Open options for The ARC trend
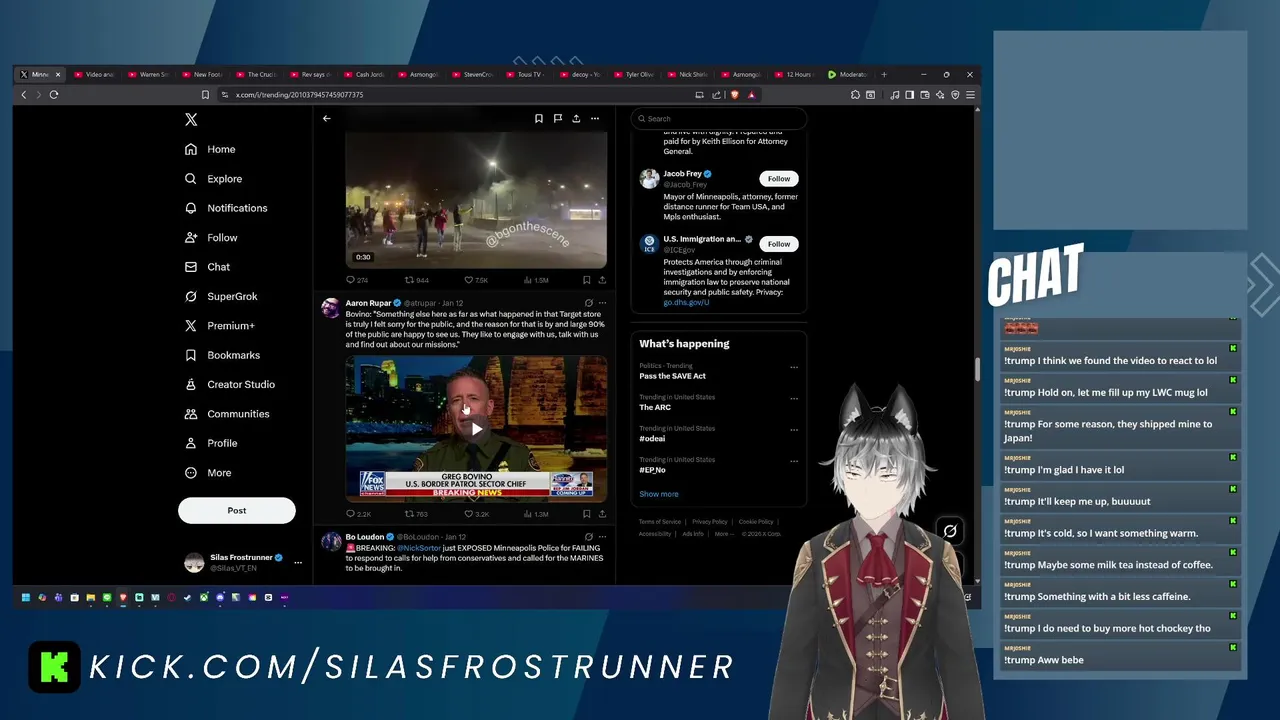The height and width of the screenshot is (720, 1280). coord(794,399)
